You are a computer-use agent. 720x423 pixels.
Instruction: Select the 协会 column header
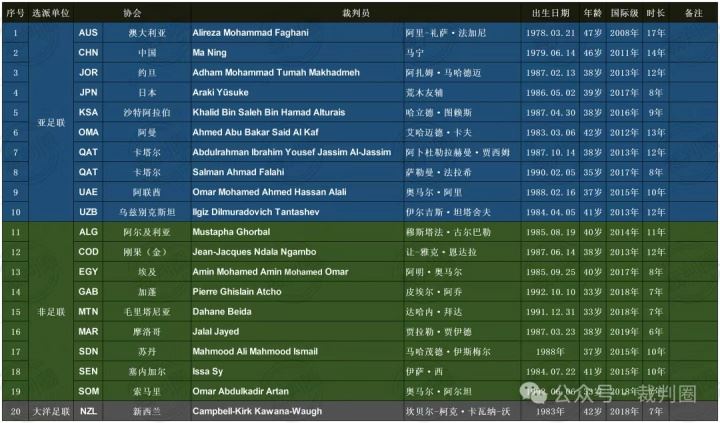(x=132, y=14)
